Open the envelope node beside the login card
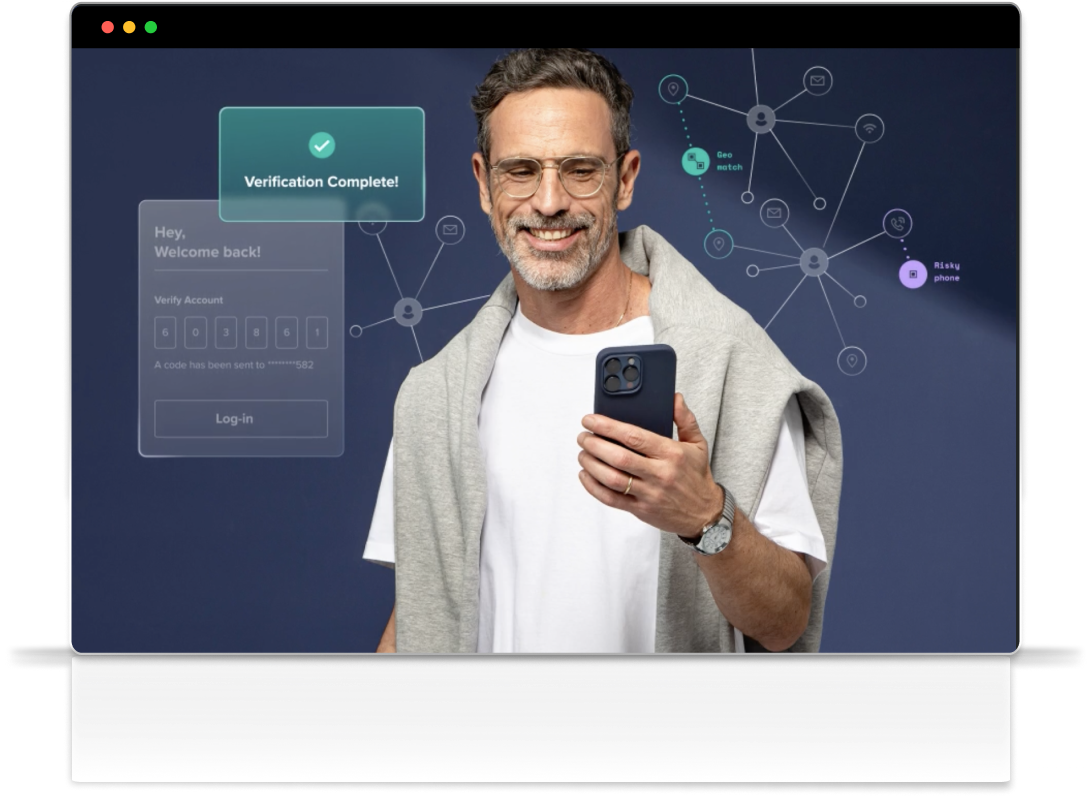The image size is (1091, 799). (450, 230)
